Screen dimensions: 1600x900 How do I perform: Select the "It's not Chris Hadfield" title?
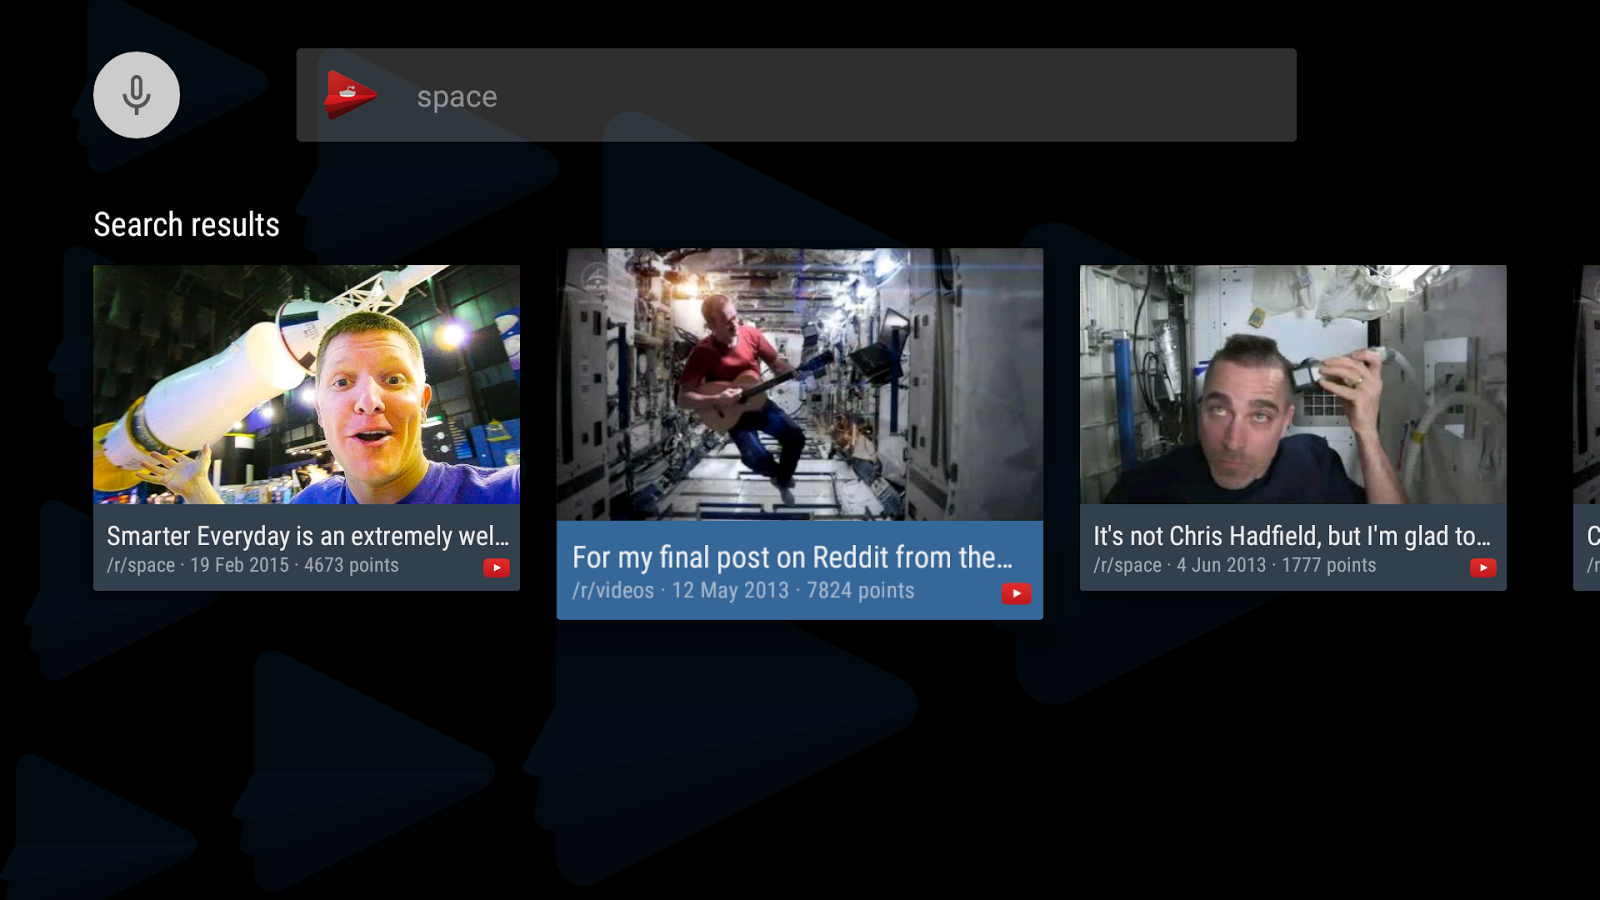point(1291,536)
